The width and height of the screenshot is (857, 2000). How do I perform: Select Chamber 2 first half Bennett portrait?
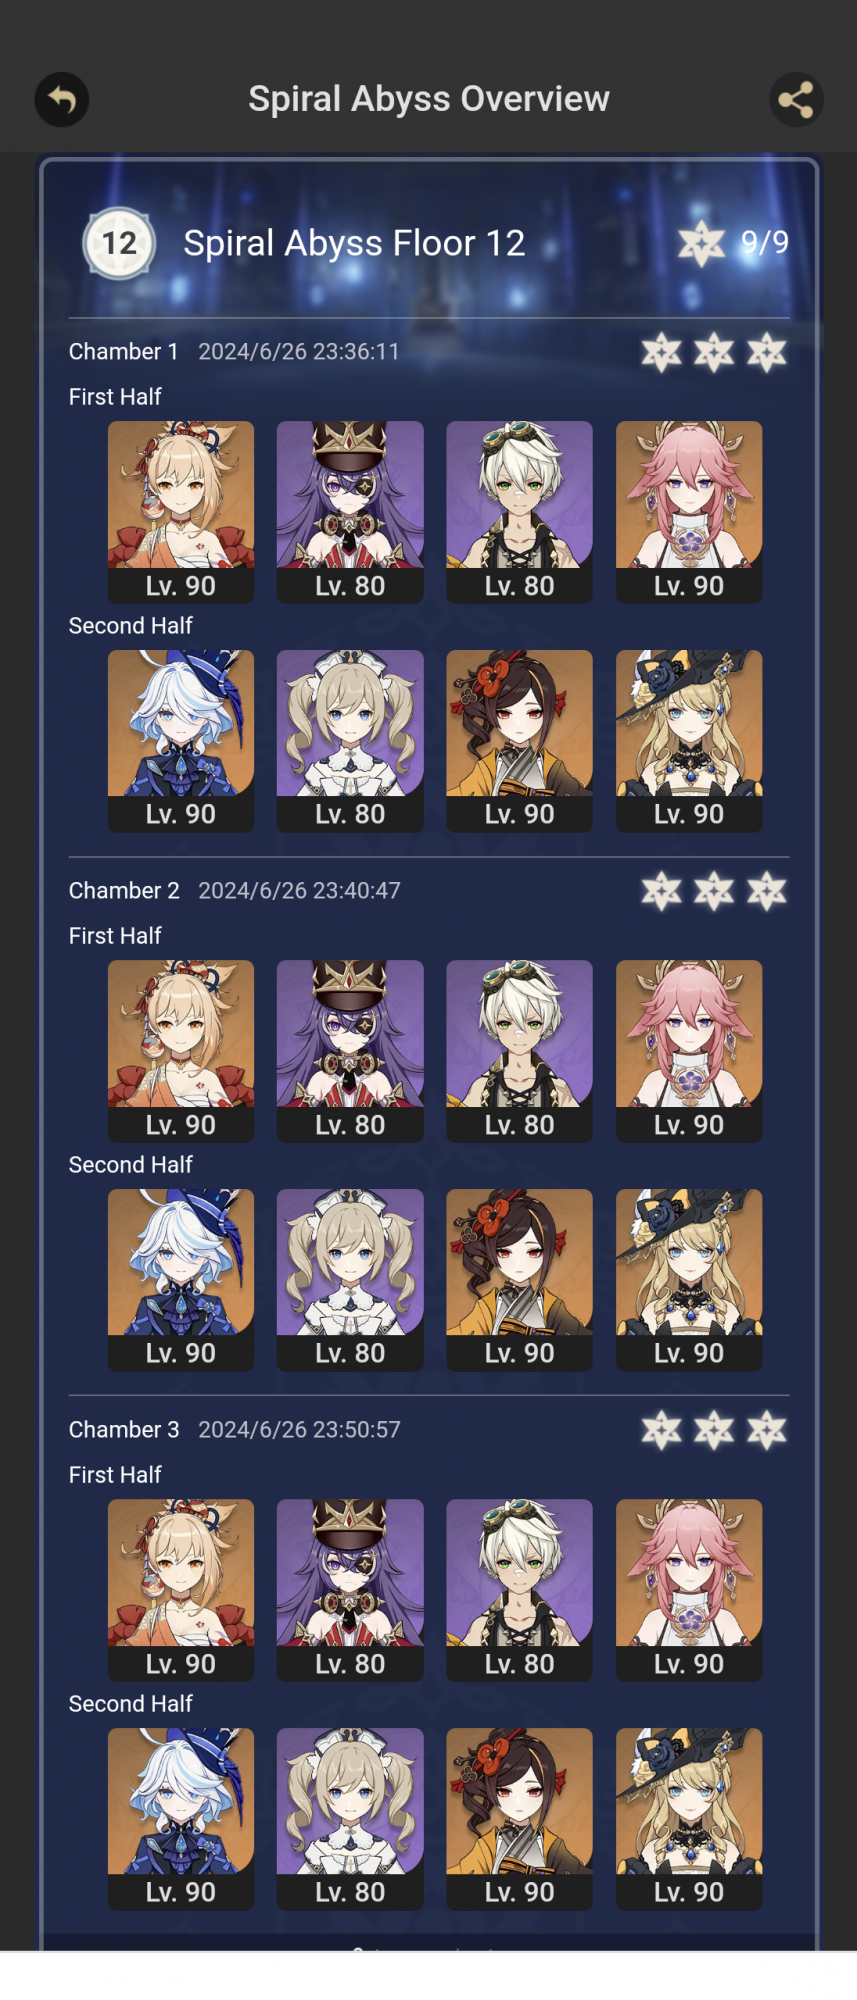520,1051
